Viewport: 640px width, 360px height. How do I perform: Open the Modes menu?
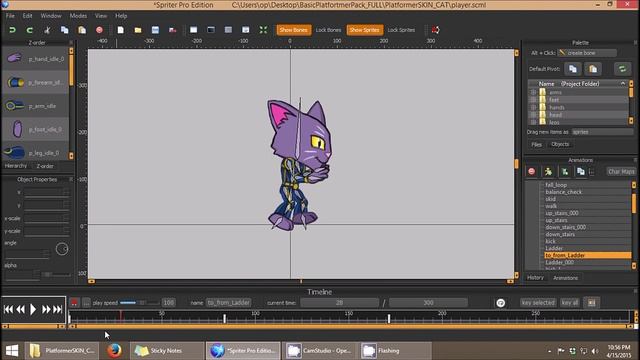click(78, 16)
